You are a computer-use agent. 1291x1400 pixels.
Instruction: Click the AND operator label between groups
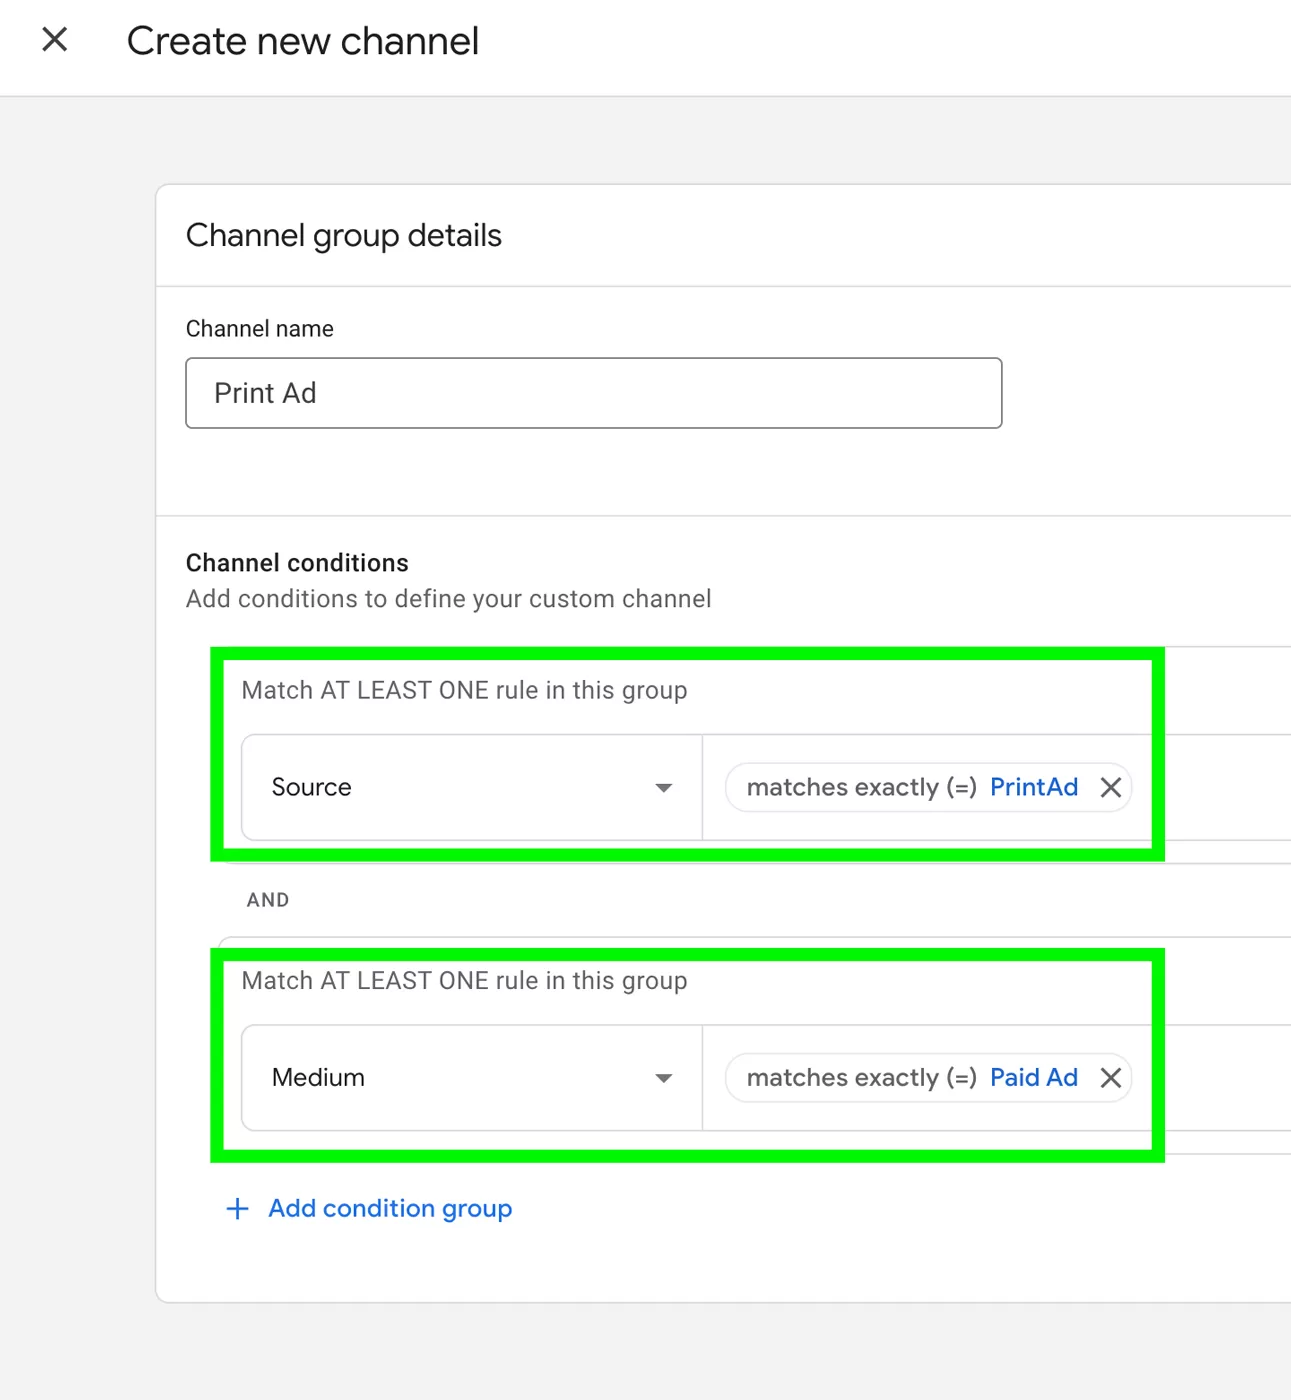(268, 900)
